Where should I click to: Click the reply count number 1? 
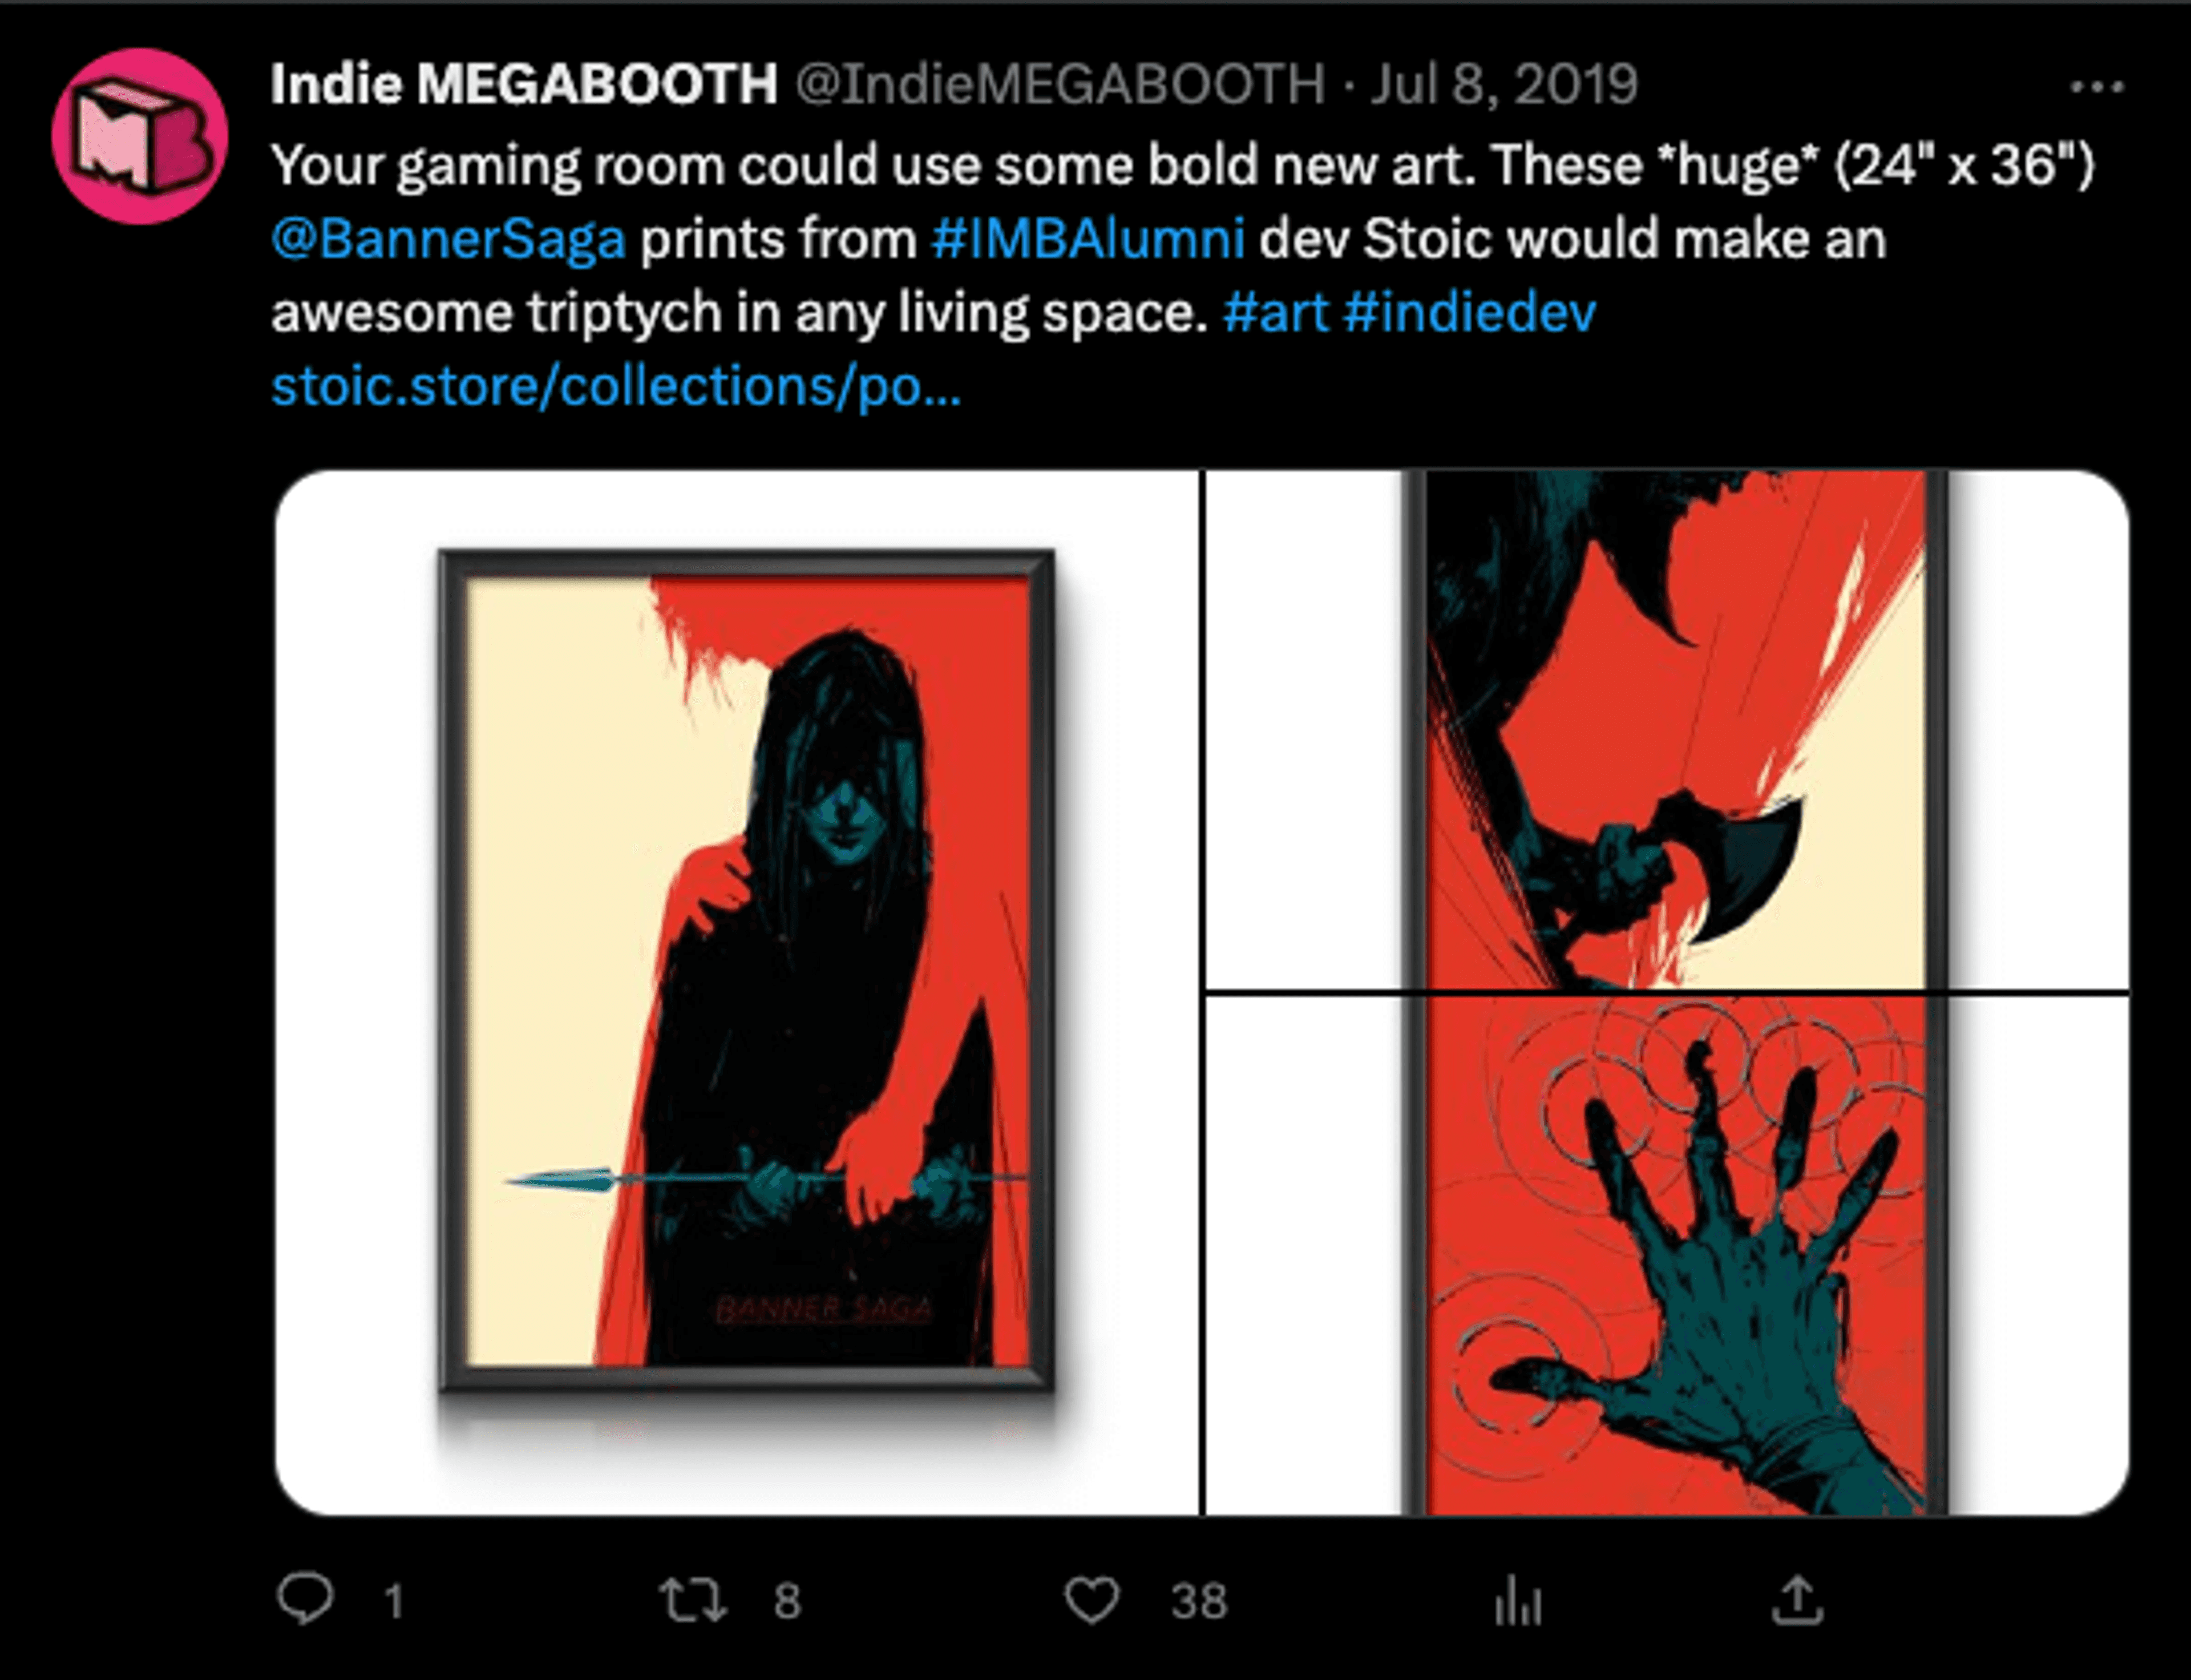394,1601
